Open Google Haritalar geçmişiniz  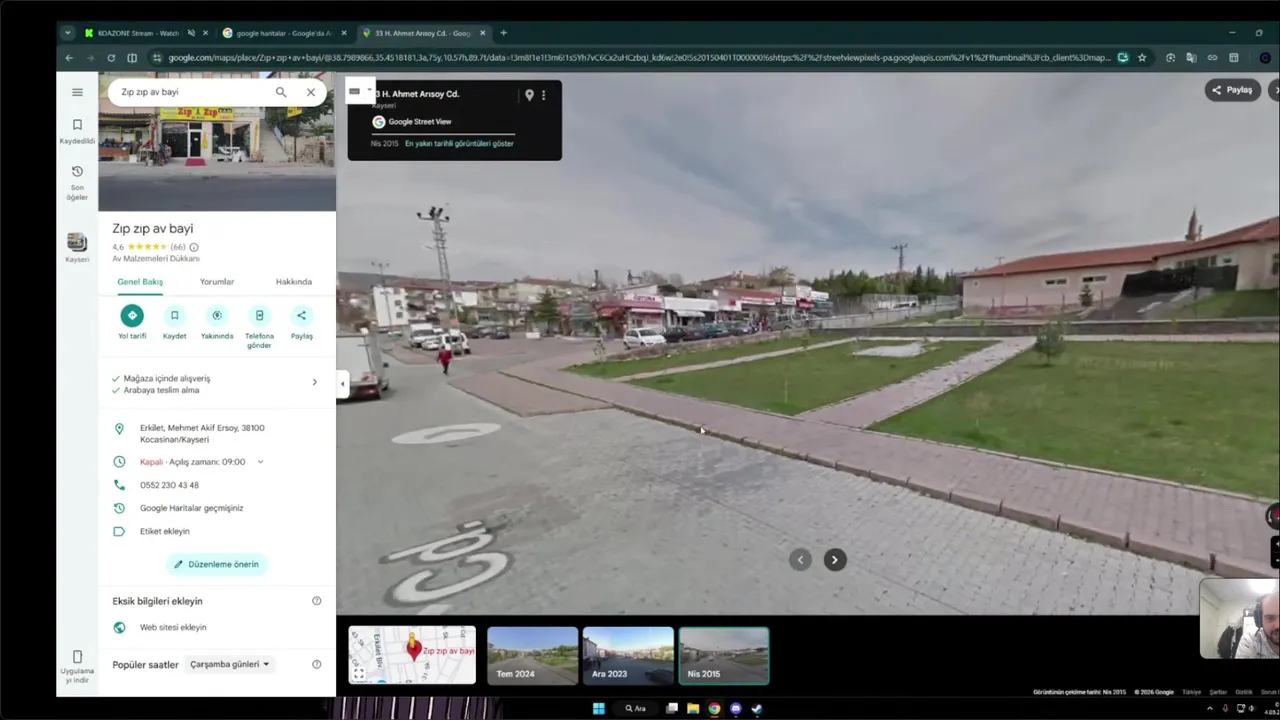191,508
